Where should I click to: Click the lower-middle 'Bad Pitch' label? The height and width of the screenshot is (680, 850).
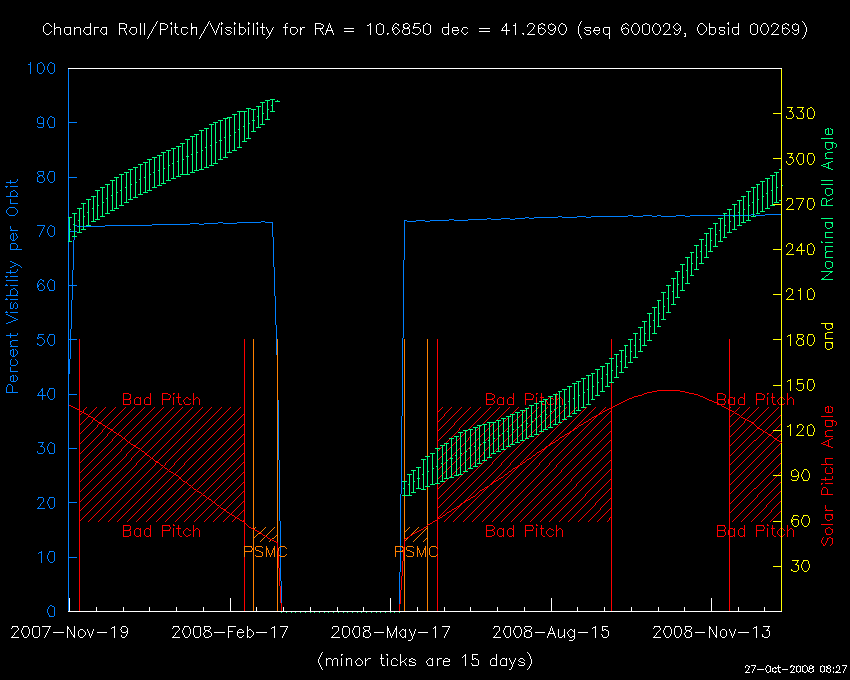click(x=524, y=531)
